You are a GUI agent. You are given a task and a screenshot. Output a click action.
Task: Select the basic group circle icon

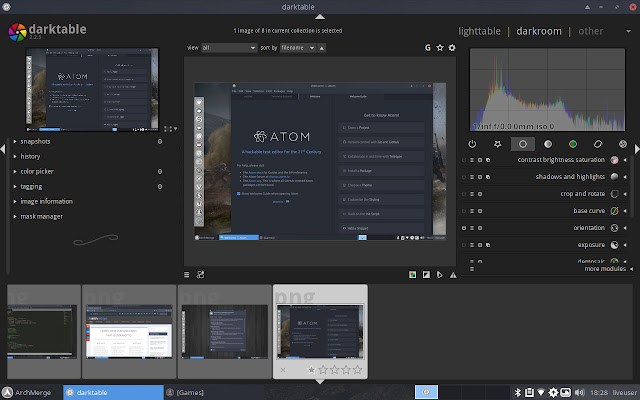(522, 144)
